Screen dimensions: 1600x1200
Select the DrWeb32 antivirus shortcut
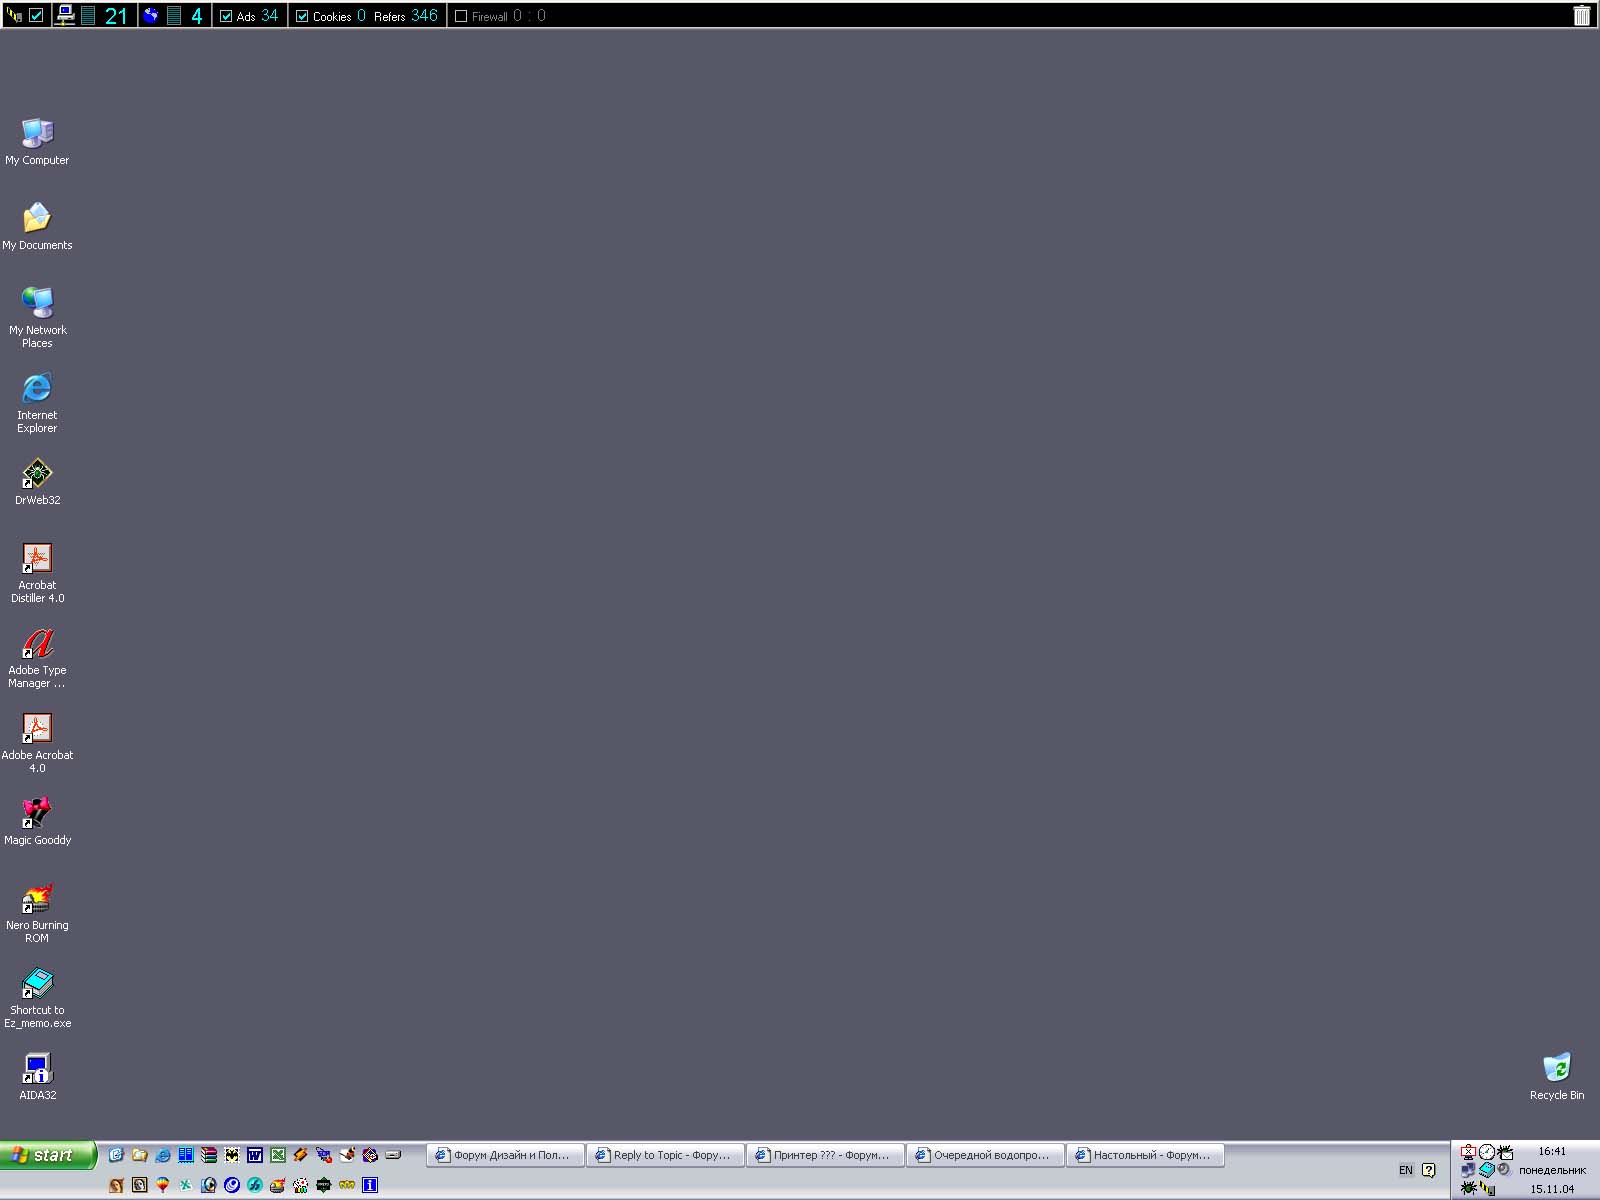pos(37,480)
